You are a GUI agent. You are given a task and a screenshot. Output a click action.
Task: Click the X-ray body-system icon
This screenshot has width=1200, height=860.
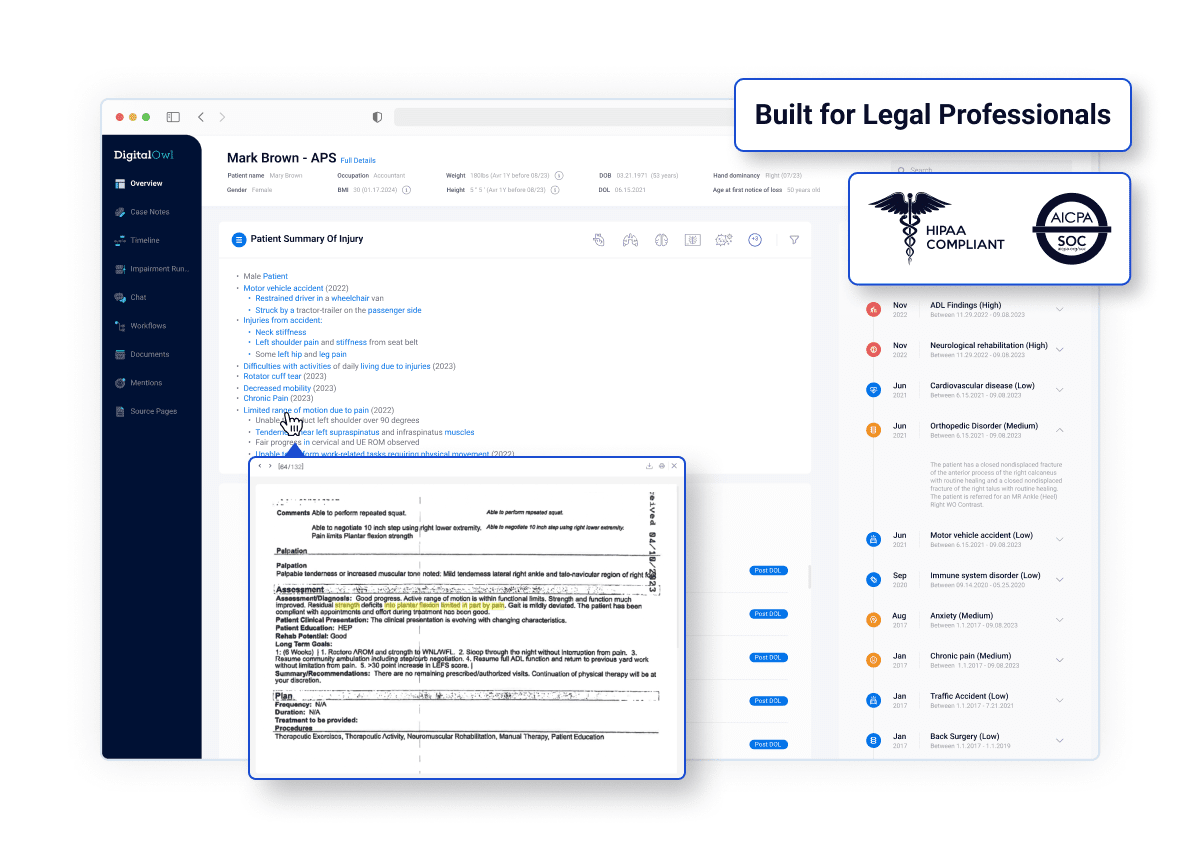tap(692, 240)
